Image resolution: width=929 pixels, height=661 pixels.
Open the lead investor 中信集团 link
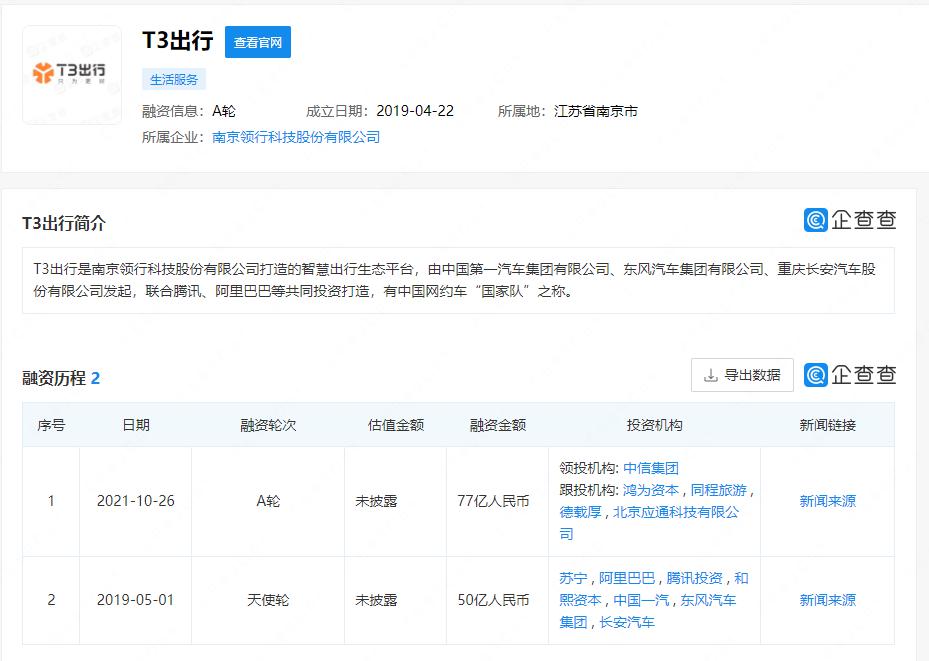651,469
